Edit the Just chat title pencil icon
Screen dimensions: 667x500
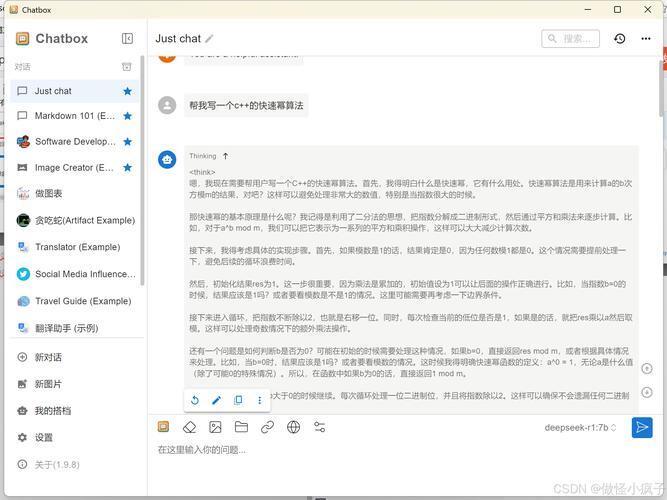[x=209, y=39]
